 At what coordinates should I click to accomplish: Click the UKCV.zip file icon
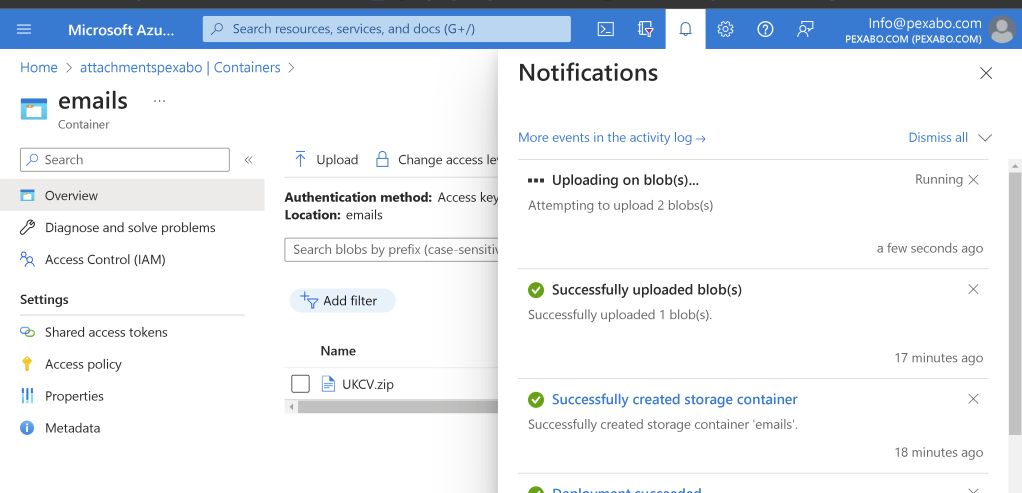point(329,384)
